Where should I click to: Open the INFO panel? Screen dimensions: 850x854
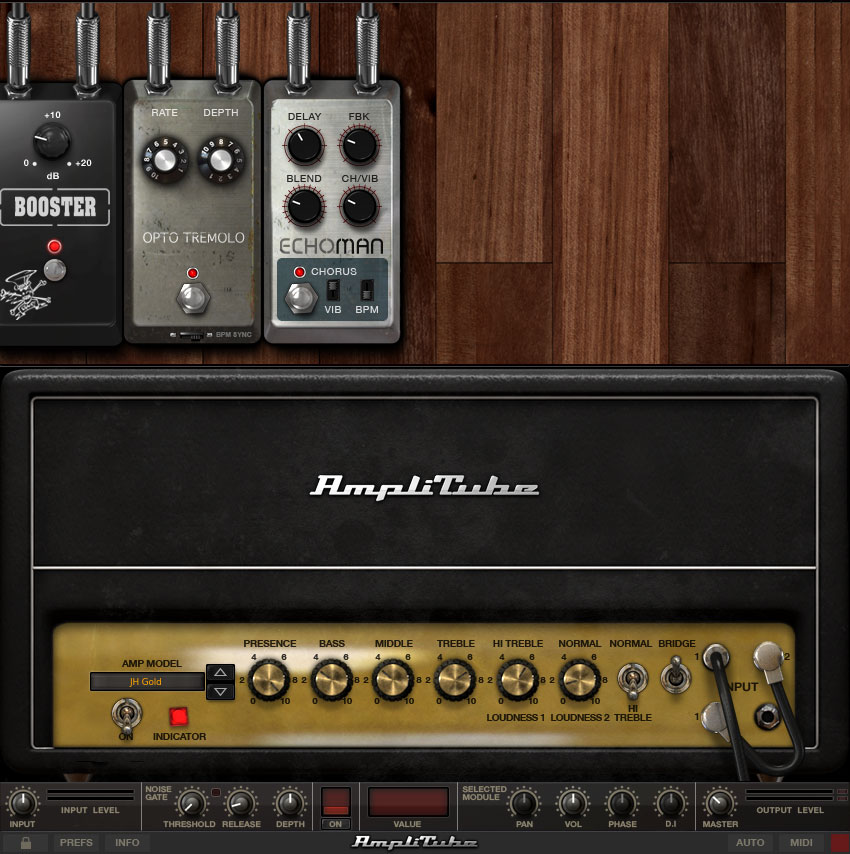pyautogui.click(x=127, y=843)
